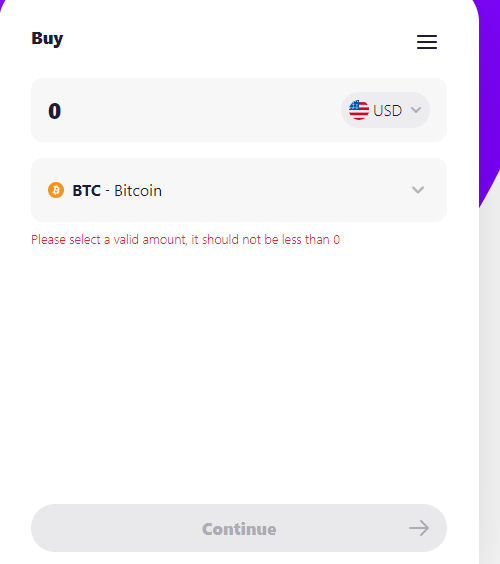Open the hamburger menu
Viewport: 500px width, 564px height.
(x=427, y=42)
